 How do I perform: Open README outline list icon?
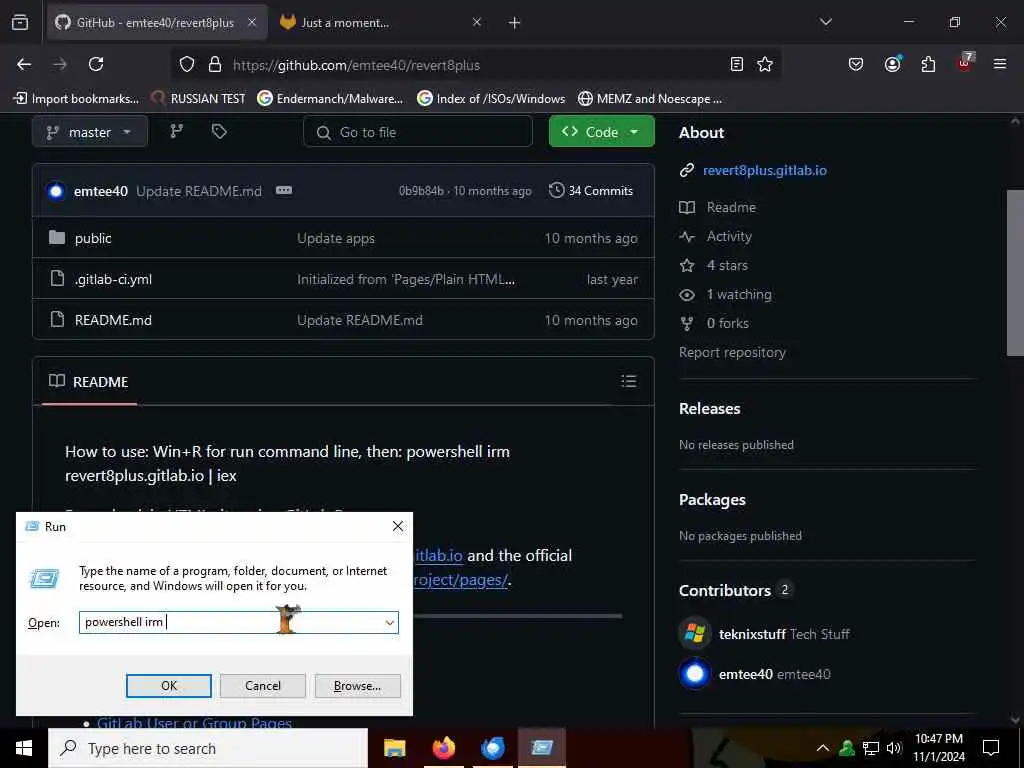[628, 381]
